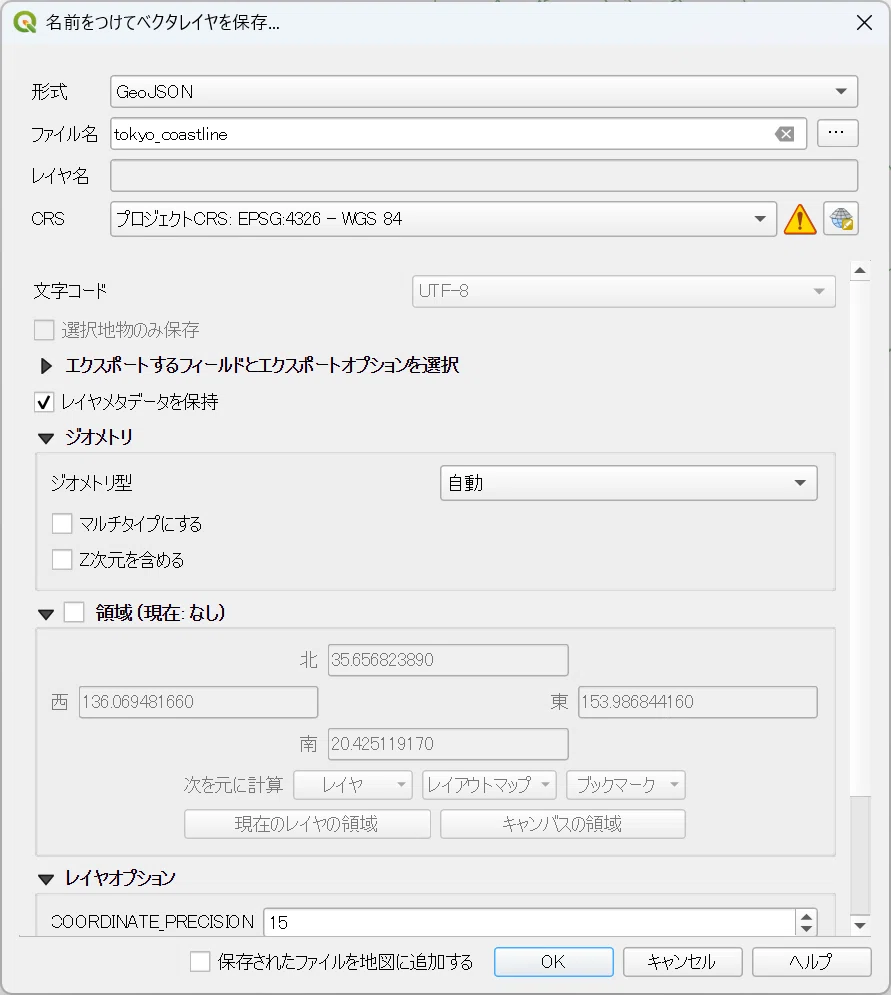
Task: Open the CRS dropdown showing EPSG:4326
Action: 443,219
